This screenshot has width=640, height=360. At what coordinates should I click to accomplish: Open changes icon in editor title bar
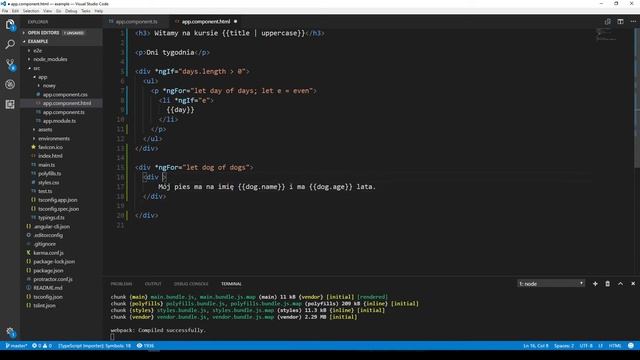pos(608,22)
